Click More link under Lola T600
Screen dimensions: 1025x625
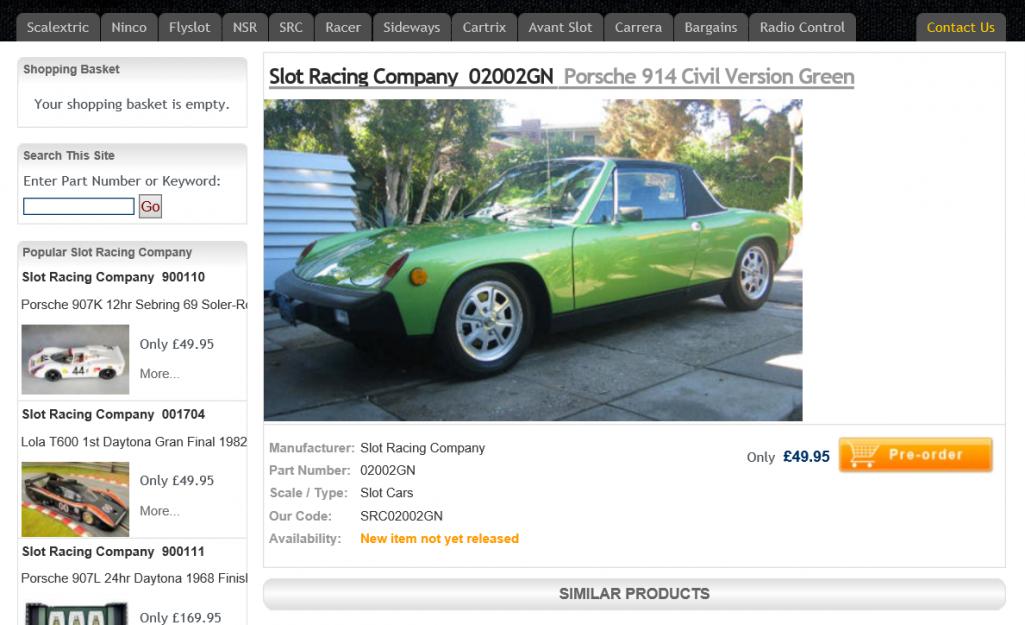pyautogui.click(x=160, y=511)
